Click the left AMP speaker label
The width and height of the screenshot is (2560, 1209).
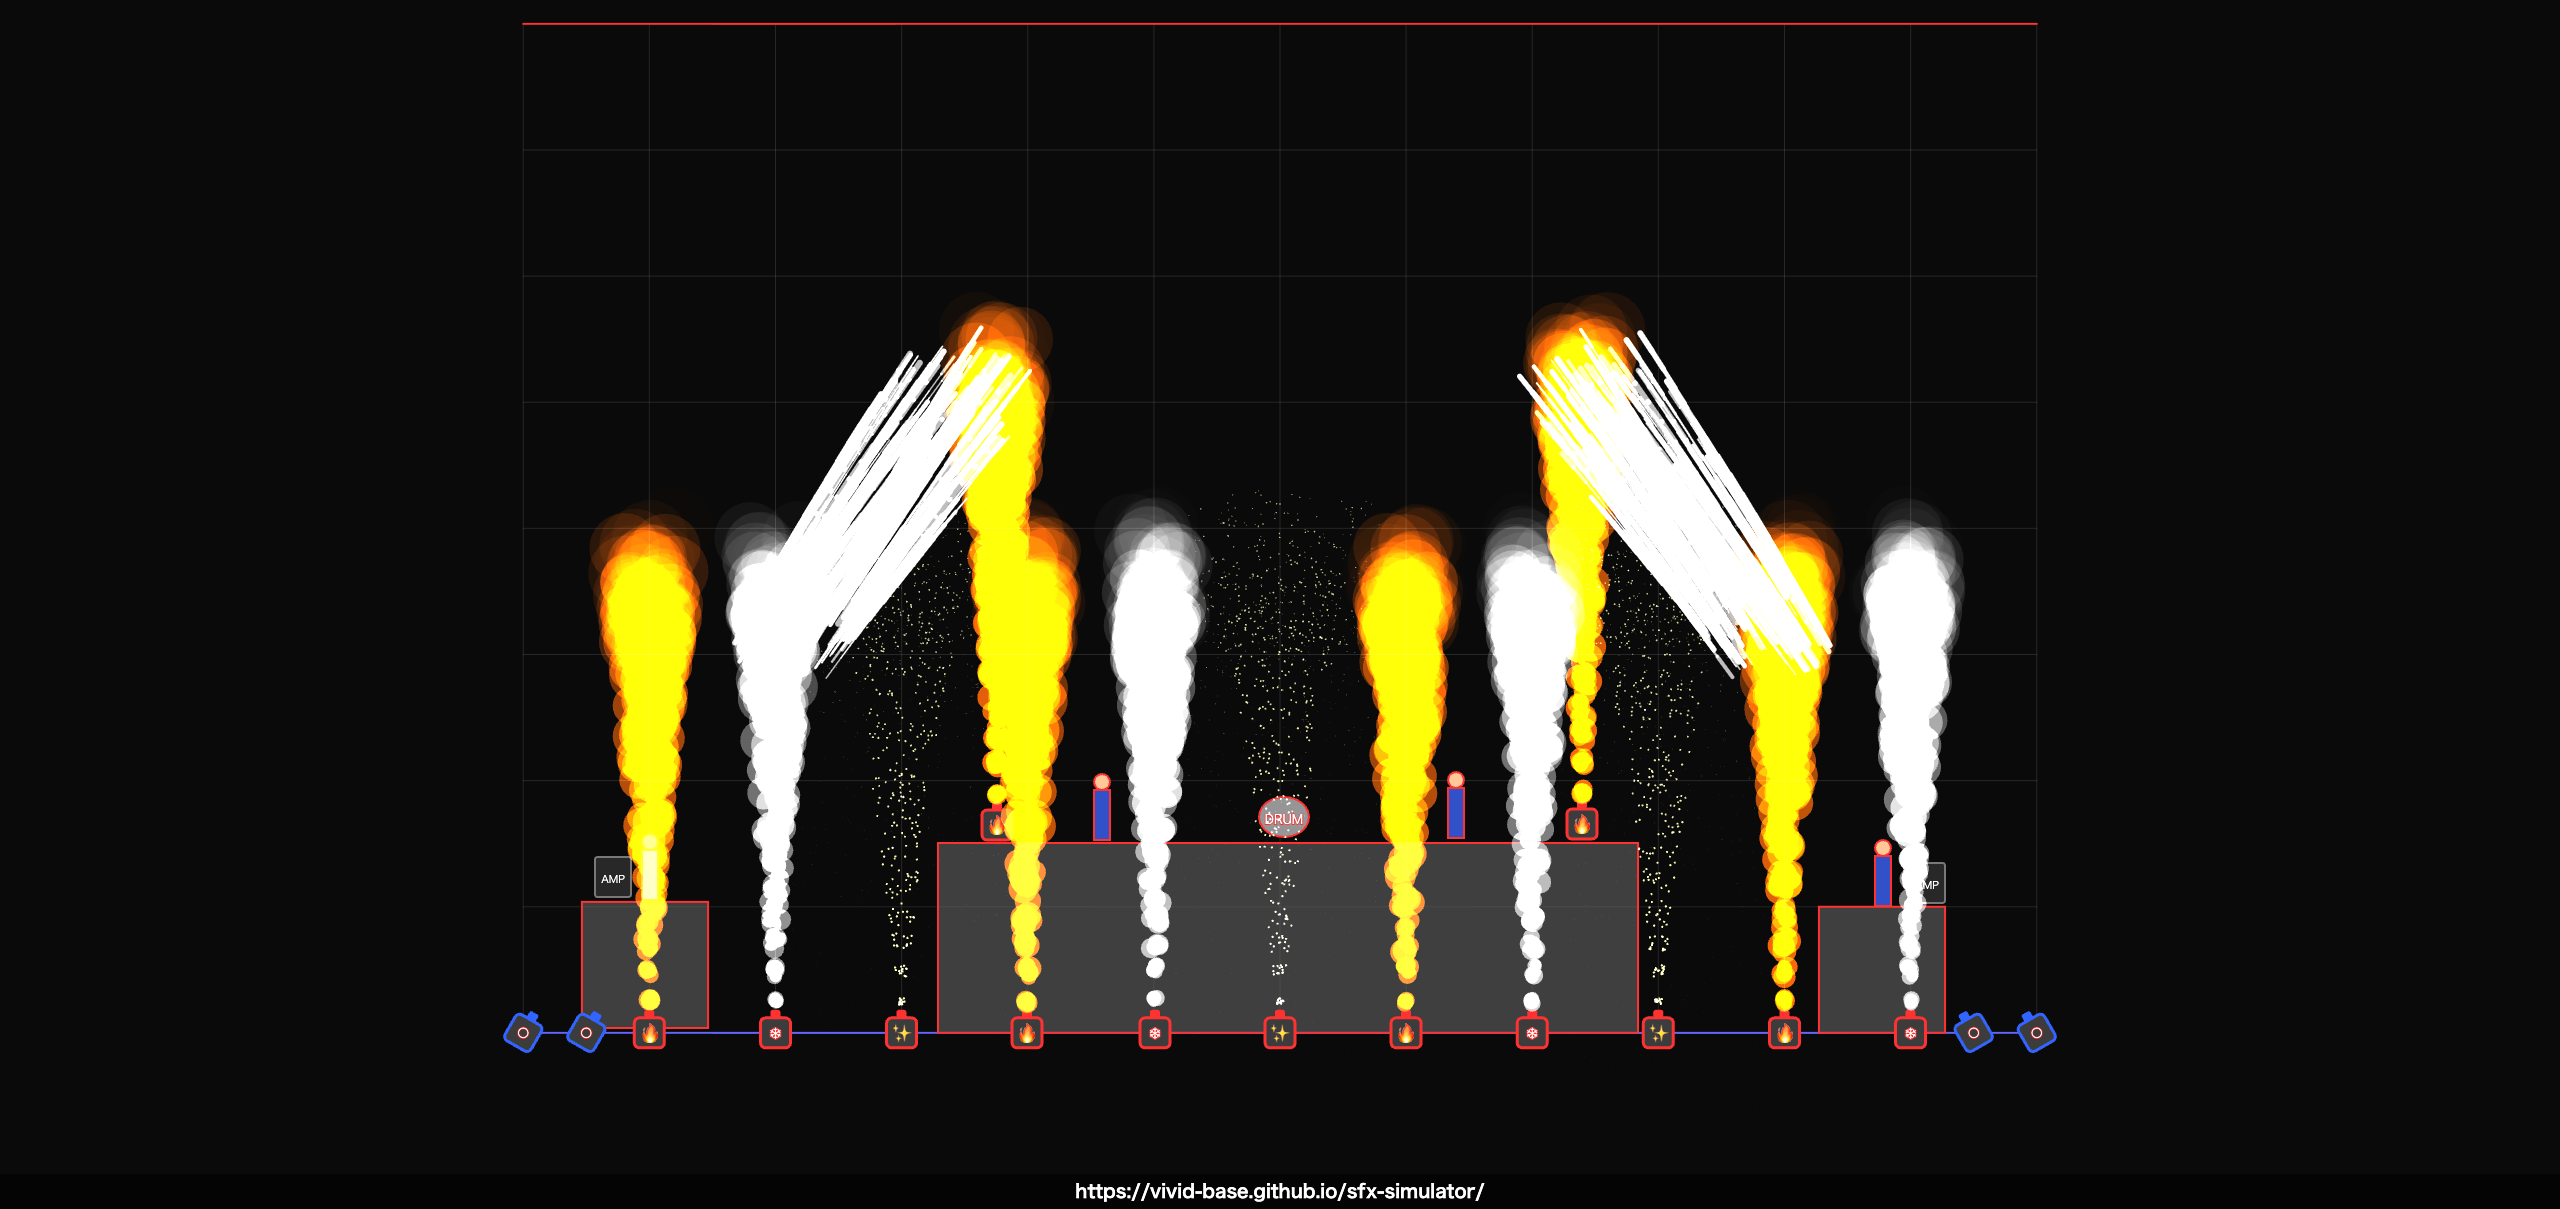point(612,878)
